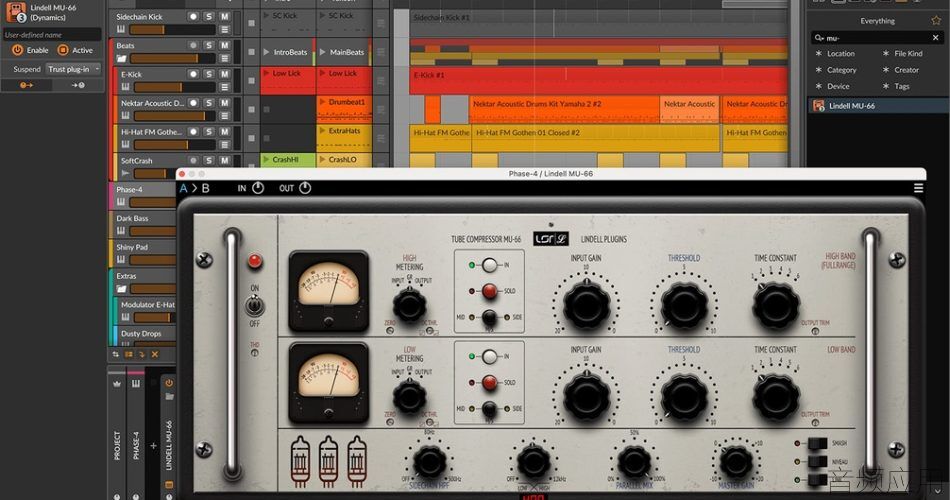
Task: Open the list icon on Sidechain Kick track
Action: tap(224, 29)
